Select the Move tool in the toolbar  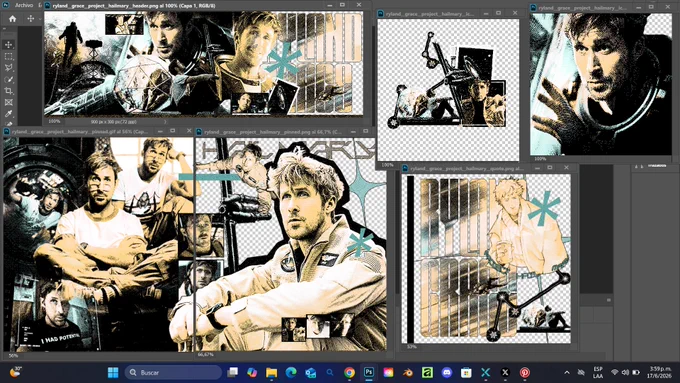pos(8,45)
